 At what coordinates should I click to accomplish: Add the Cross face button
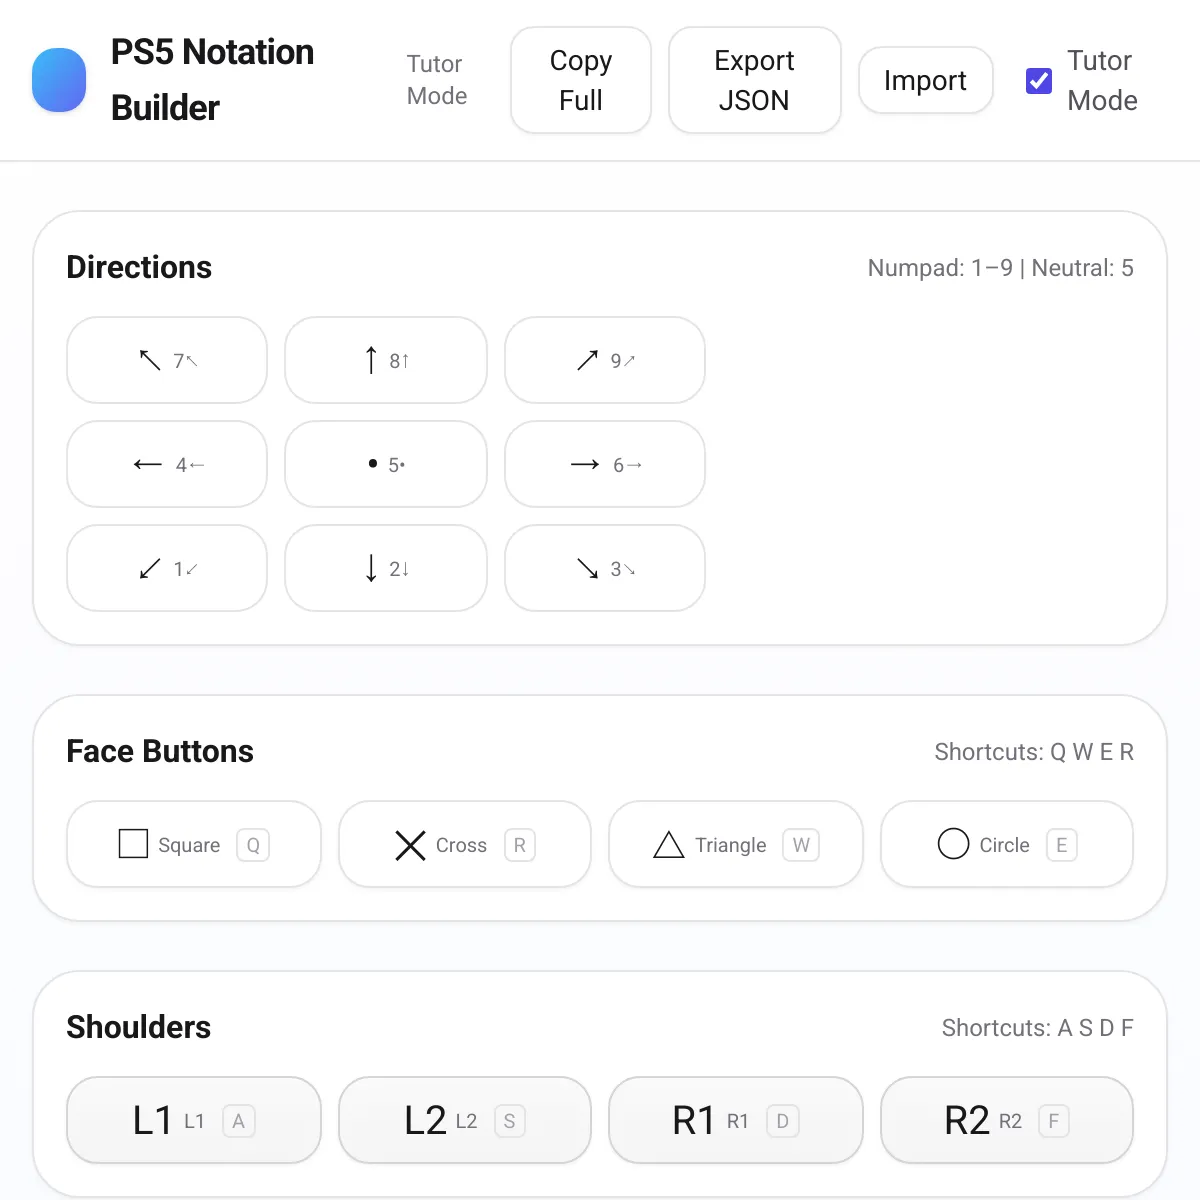point(465,844)
